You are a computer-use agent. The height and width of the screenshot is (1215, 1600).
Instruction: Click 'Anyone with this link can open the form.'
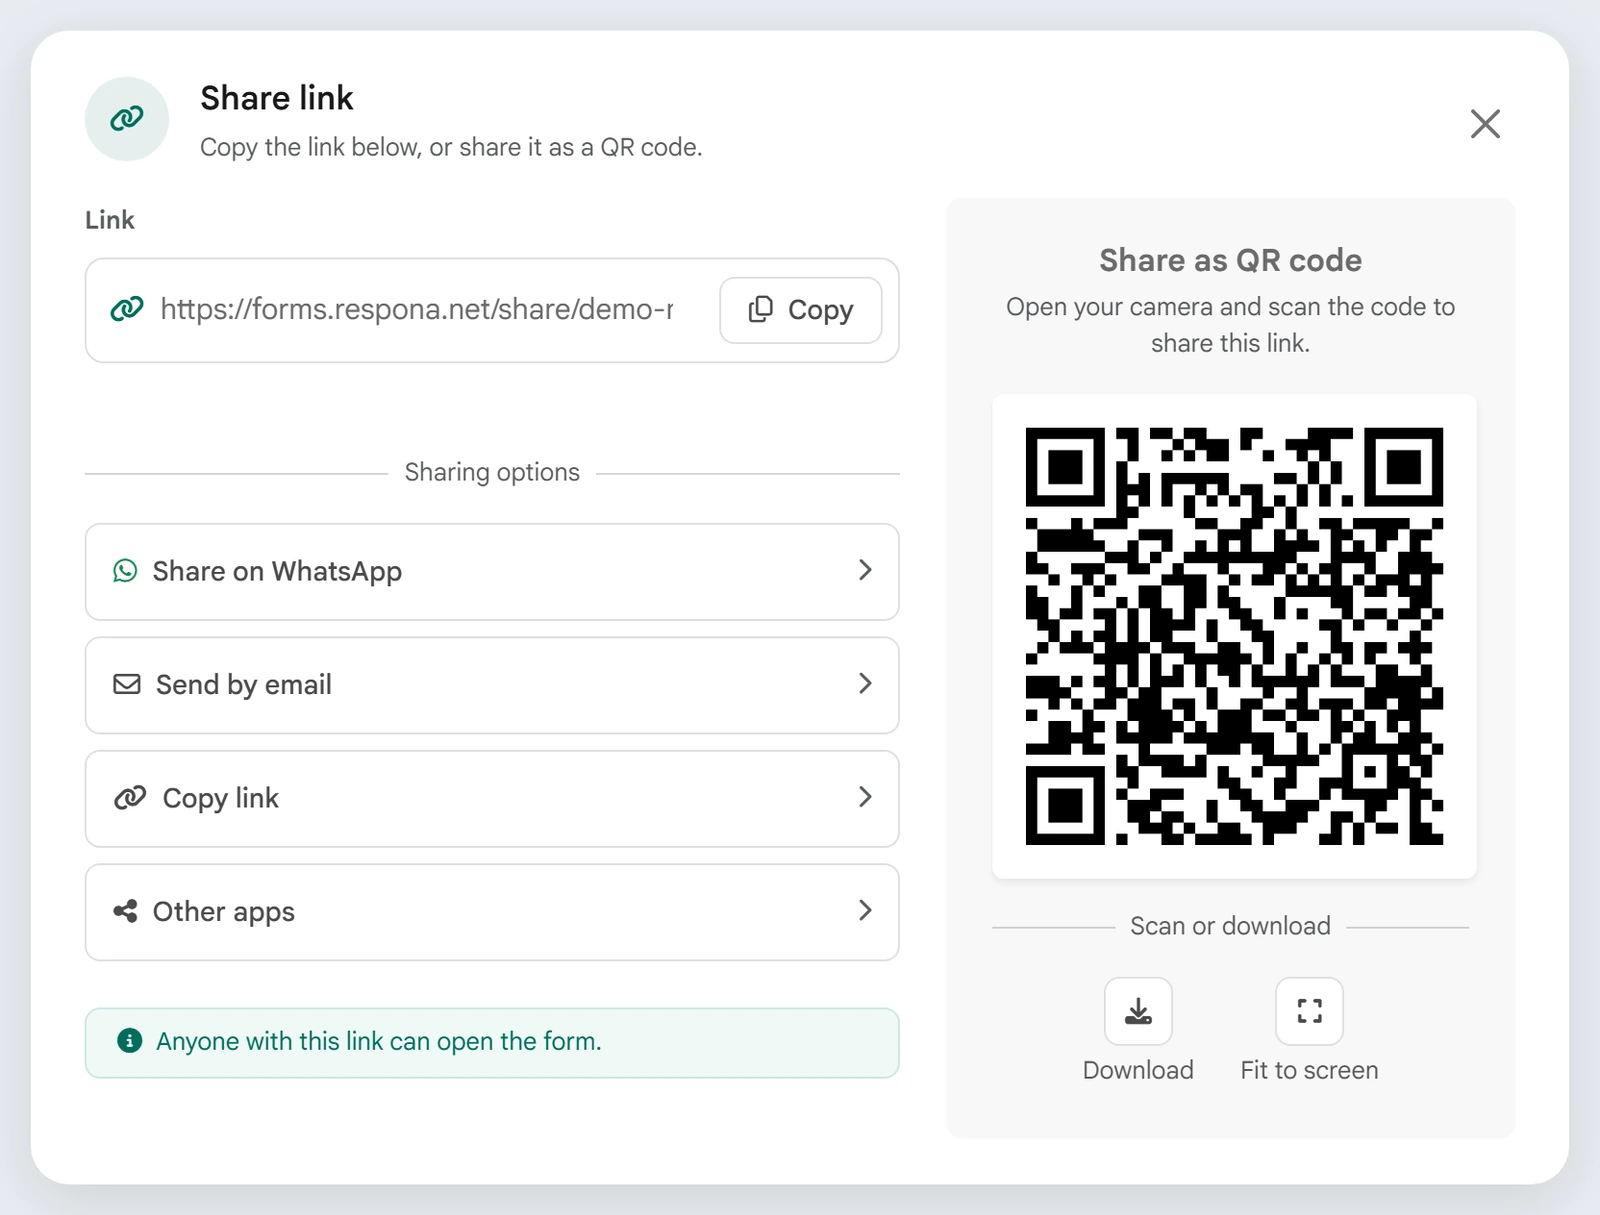click(x=379, y=1042)
